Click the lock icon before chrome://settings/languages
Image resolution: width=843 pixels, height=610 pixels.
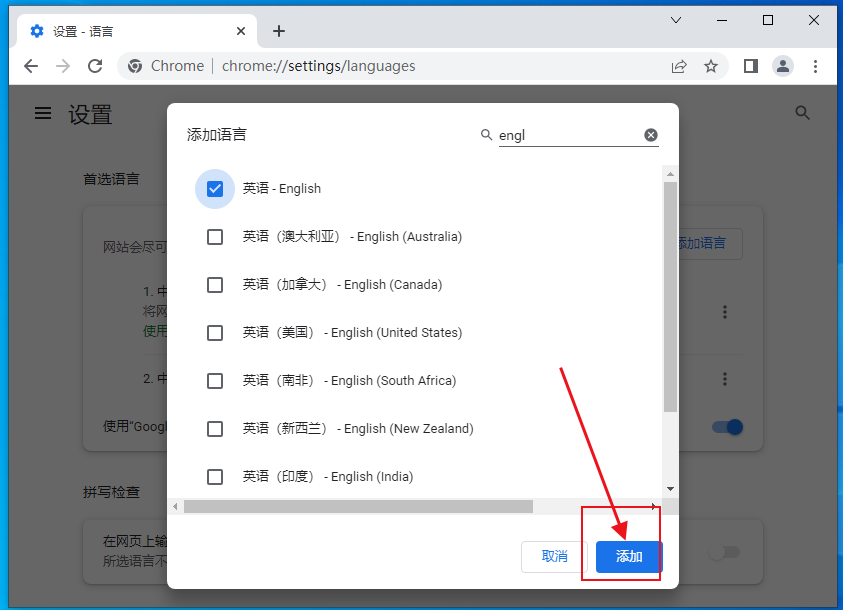click(x=134, y=66)
